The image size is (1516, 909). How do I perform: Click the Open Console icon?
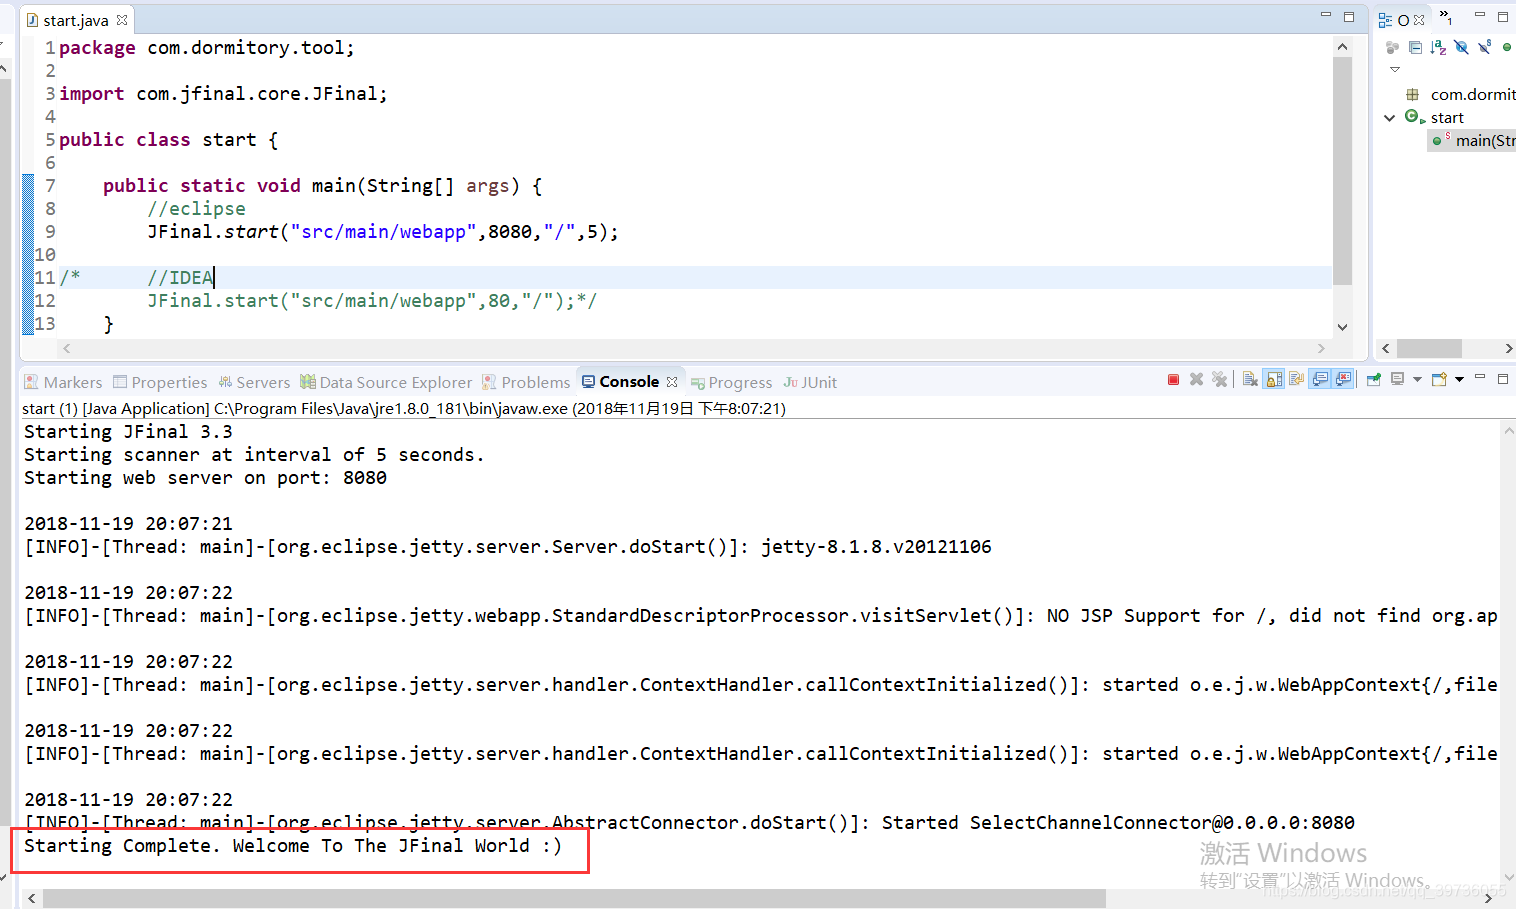click(1440, 380)
